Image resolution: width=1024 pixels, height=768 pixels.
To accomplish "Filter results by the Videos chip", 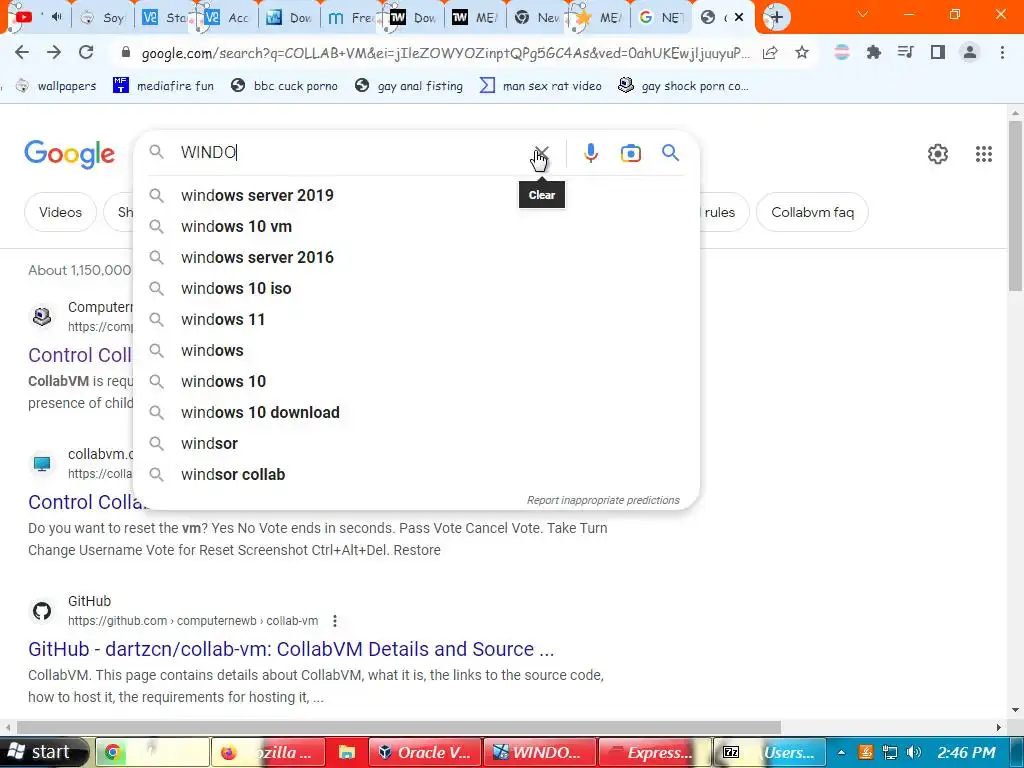I will [60, 212].
